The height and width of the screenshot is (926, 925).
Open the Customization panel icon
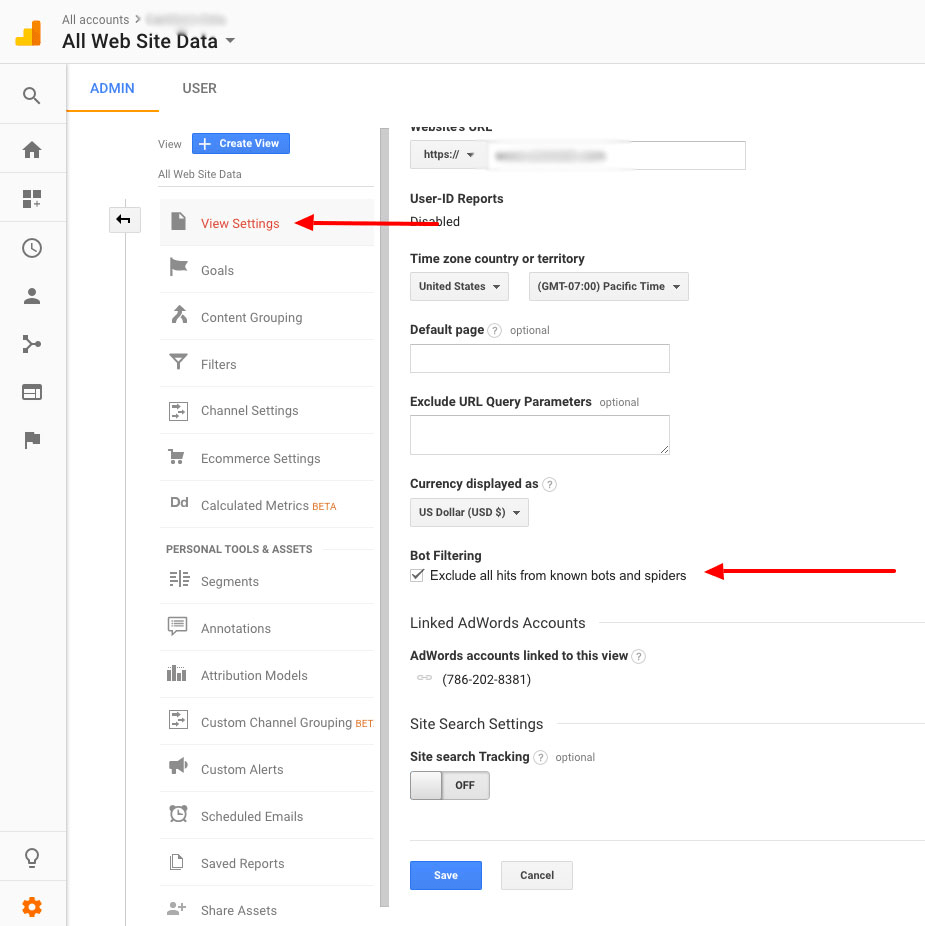[x=33, y=198]
